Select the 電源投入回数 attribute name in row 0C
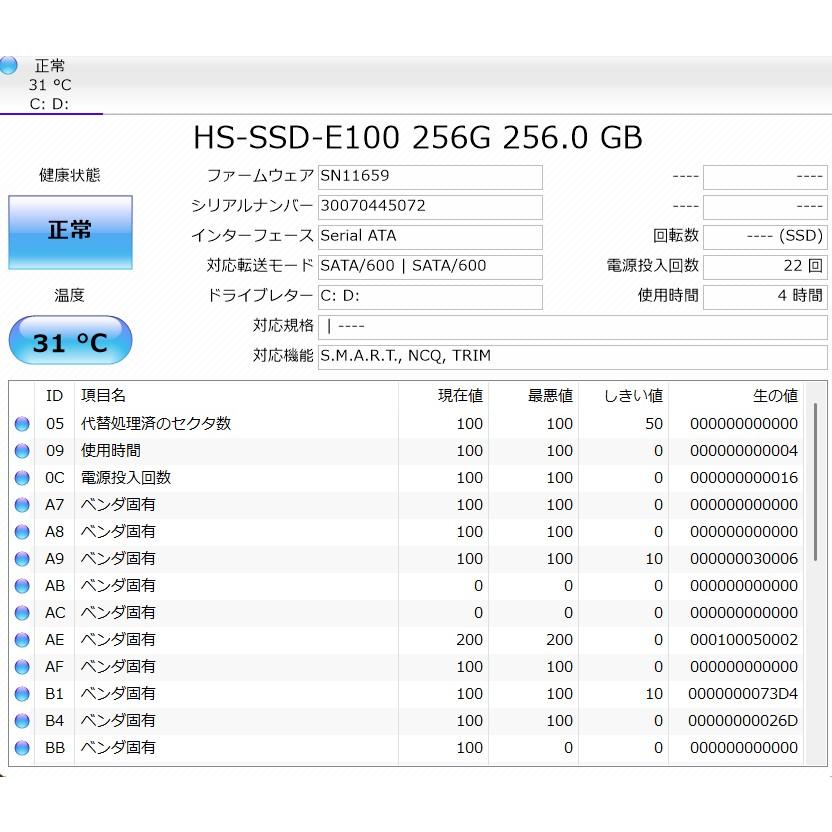 (126, 478)
